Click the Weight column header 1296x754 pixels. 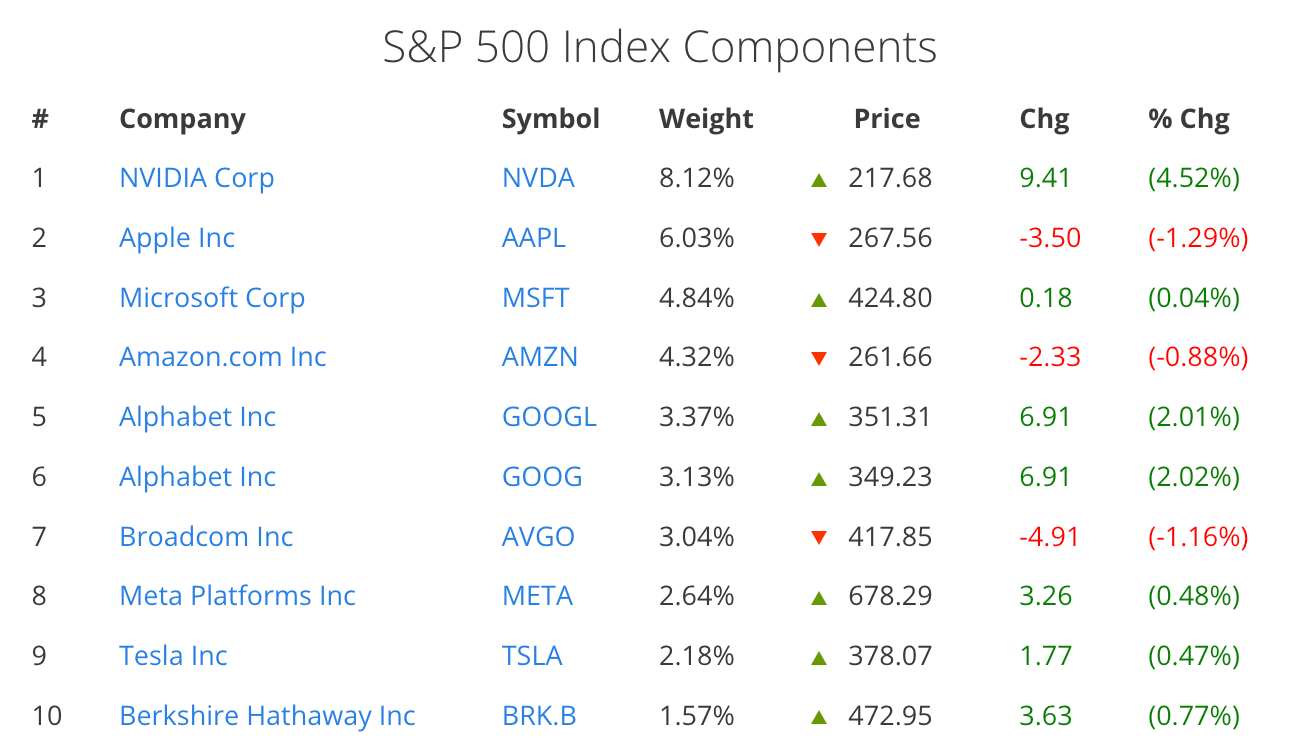pyautogui.click(x=706, y=119)
